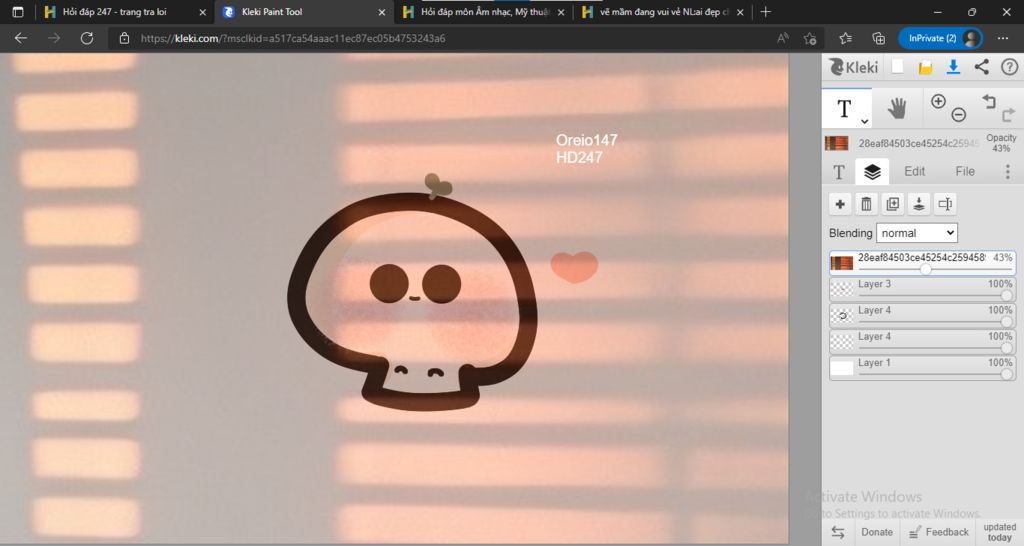Open the three-dot more options menu
This screenshot has width=1024, height=546.
coord(1008,172)
